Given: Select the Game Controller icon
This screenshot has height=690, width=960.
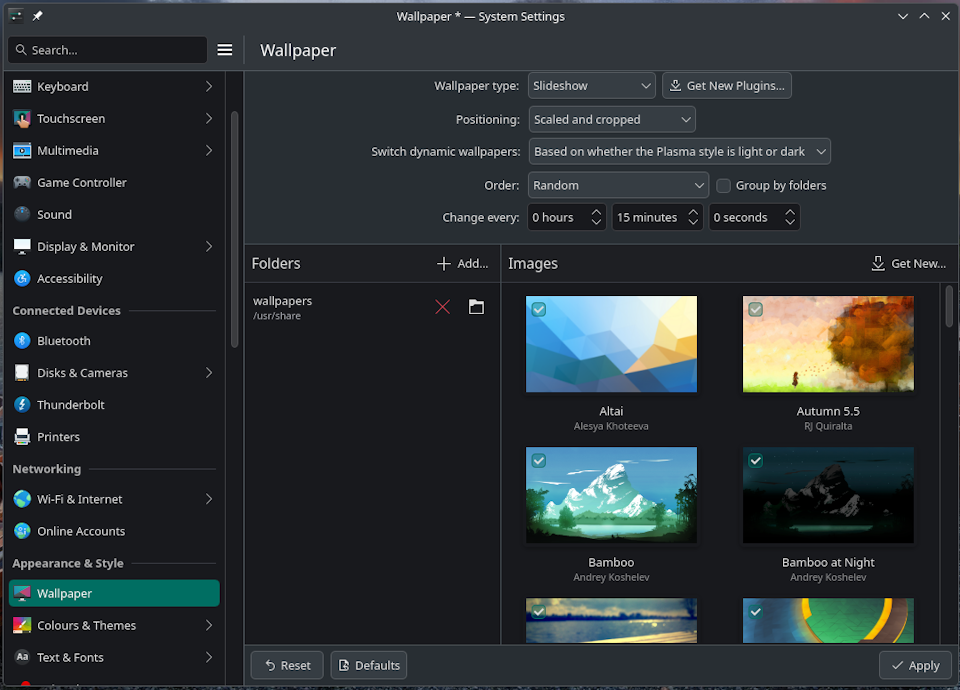Looking at the screenshot, I should 22,183.
